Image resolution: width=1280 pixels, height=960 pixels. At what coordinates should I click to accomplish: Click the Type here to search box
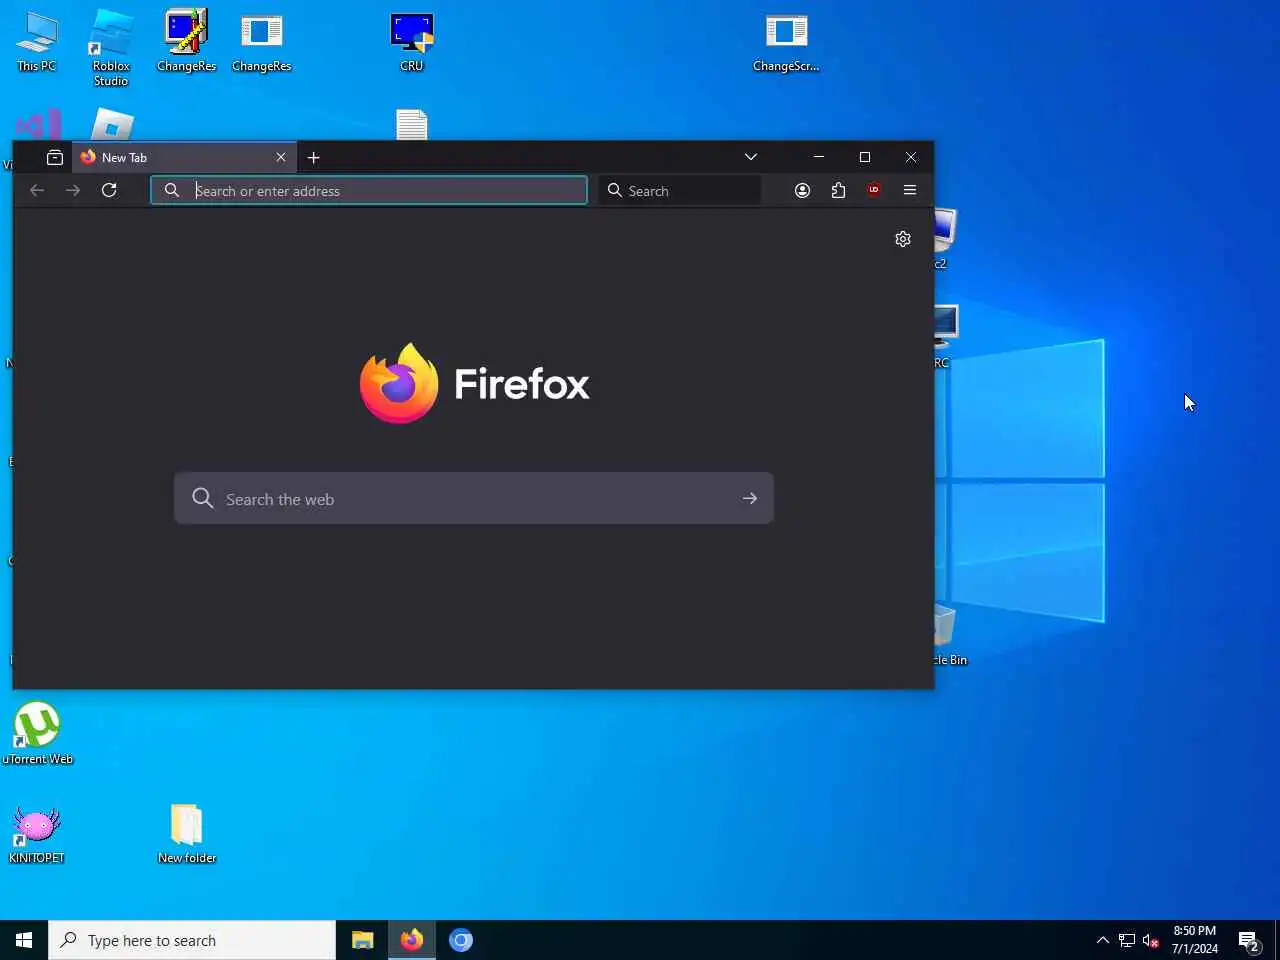click(x=192, y=940)
